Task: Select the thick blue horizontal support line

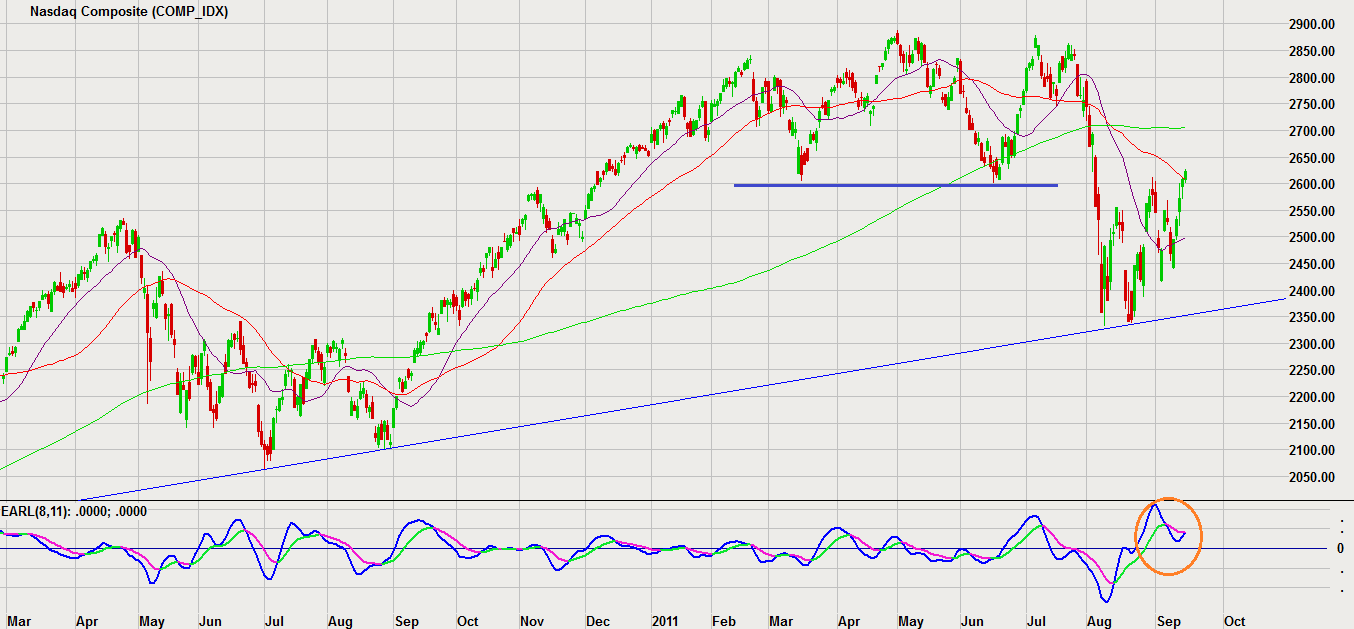Action: tap(895, 185)
